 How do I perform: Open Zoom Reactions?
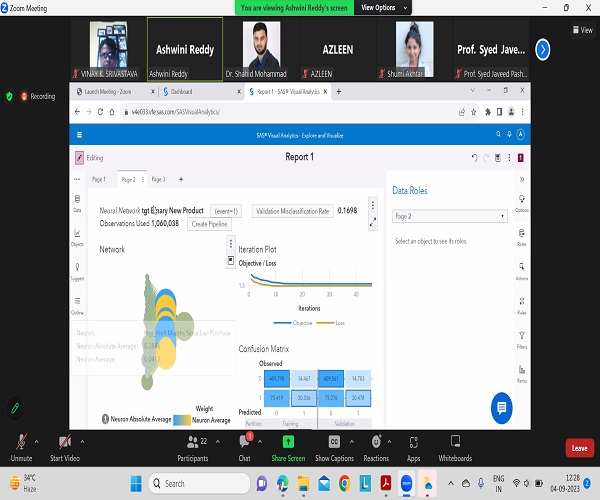coord(376,448)
